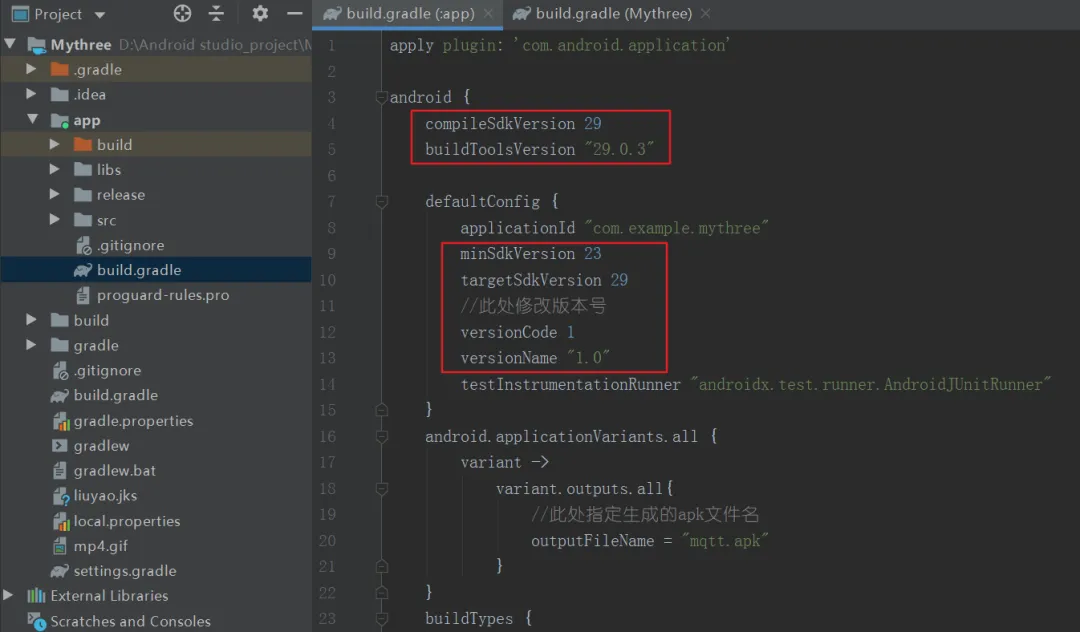Close the build.gradle (Mythree) tab
The height and width of the screenshot is (632, 1080).
pyautogui.click(x=705, y=14)
